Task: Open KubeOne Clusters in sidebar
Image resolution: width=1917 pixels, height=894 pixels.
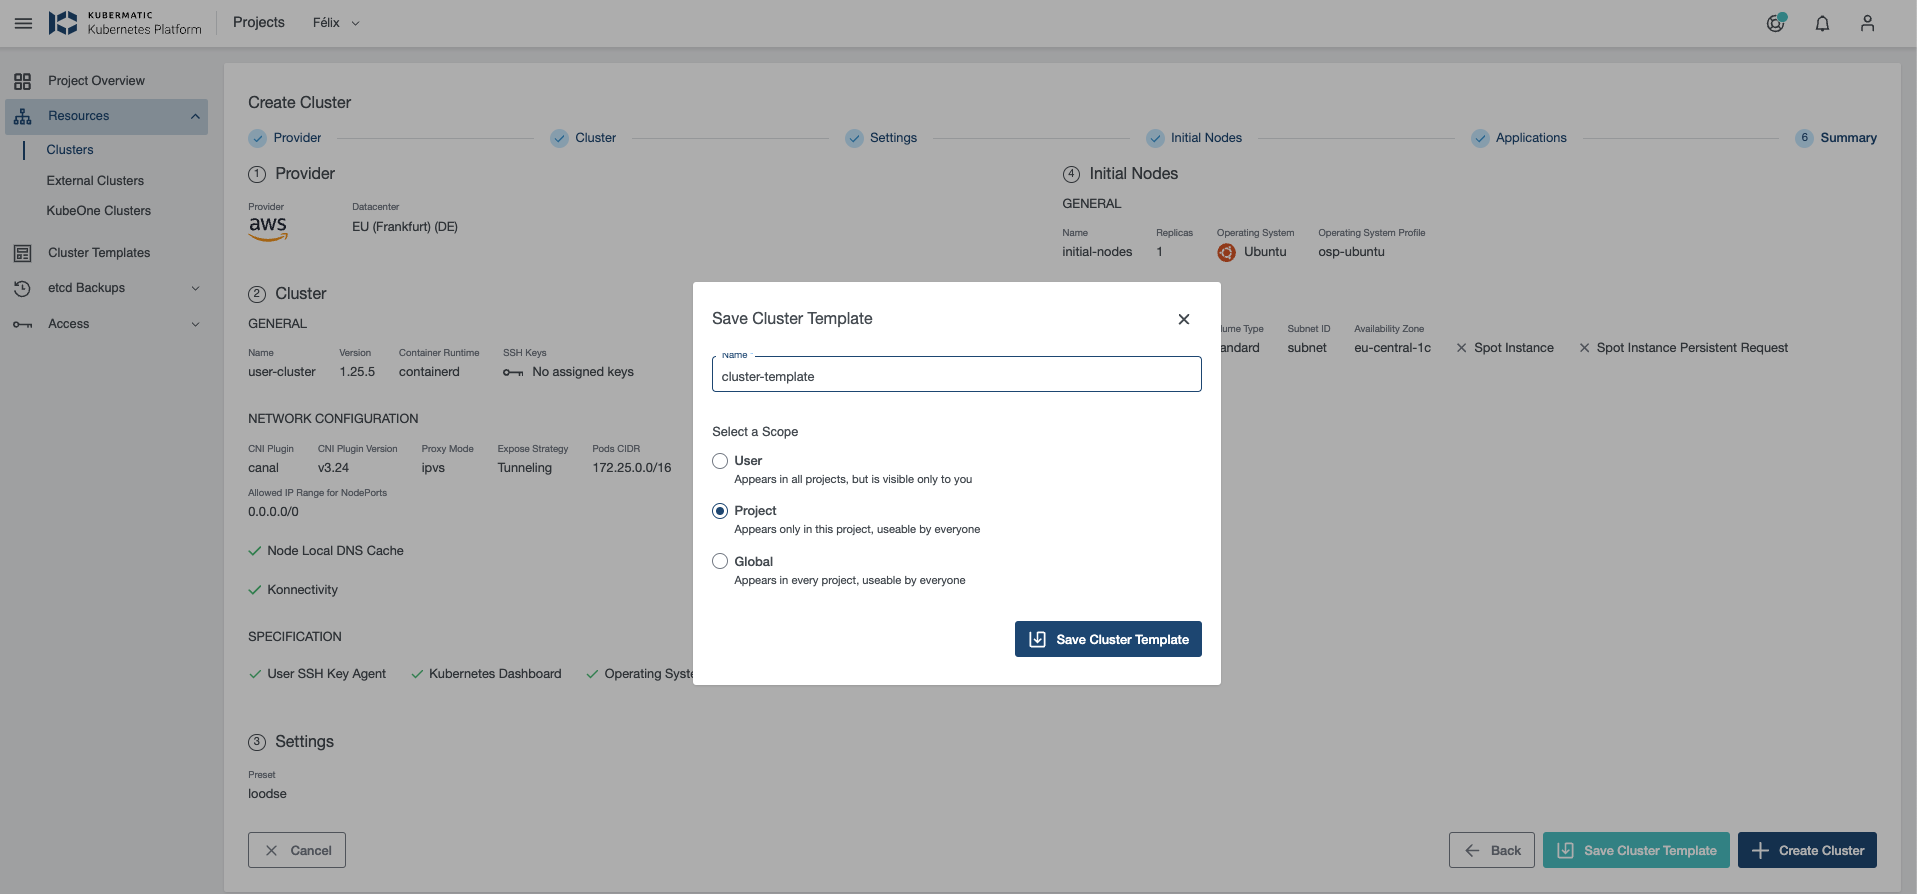Action: click(98, 211)
